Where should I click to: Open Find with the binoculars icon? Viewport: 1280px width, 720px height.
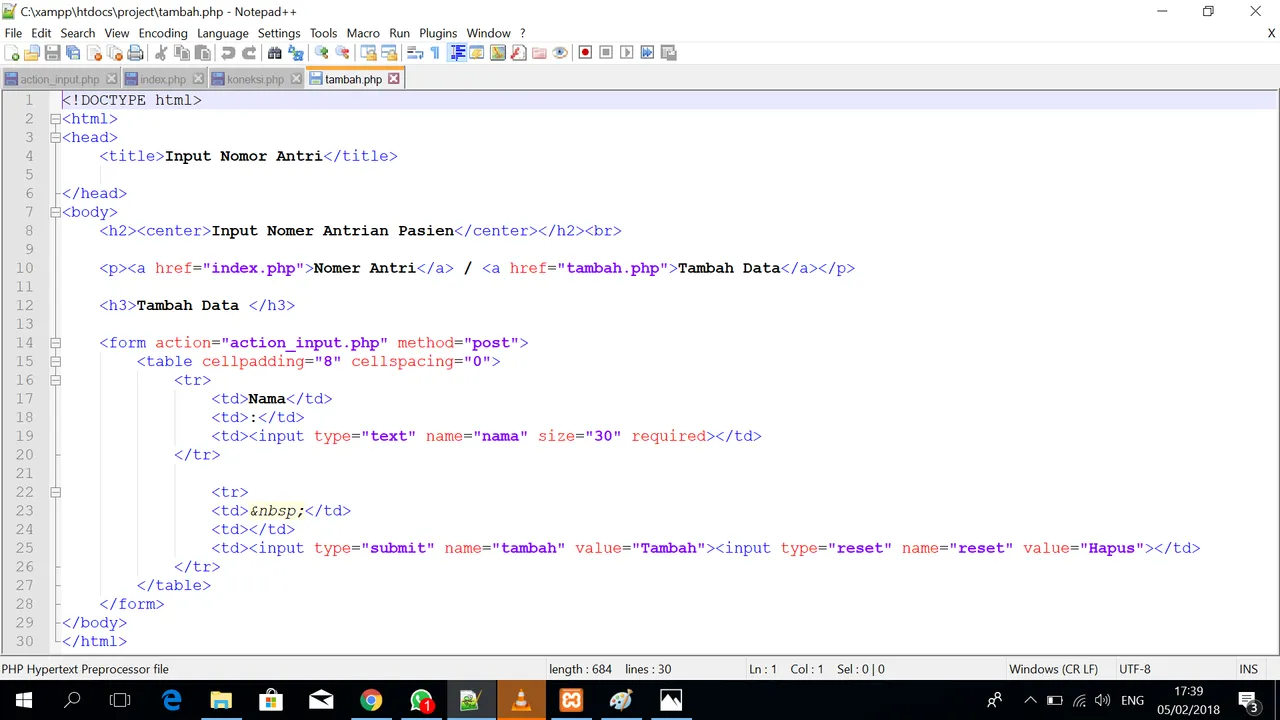[275, 52]
